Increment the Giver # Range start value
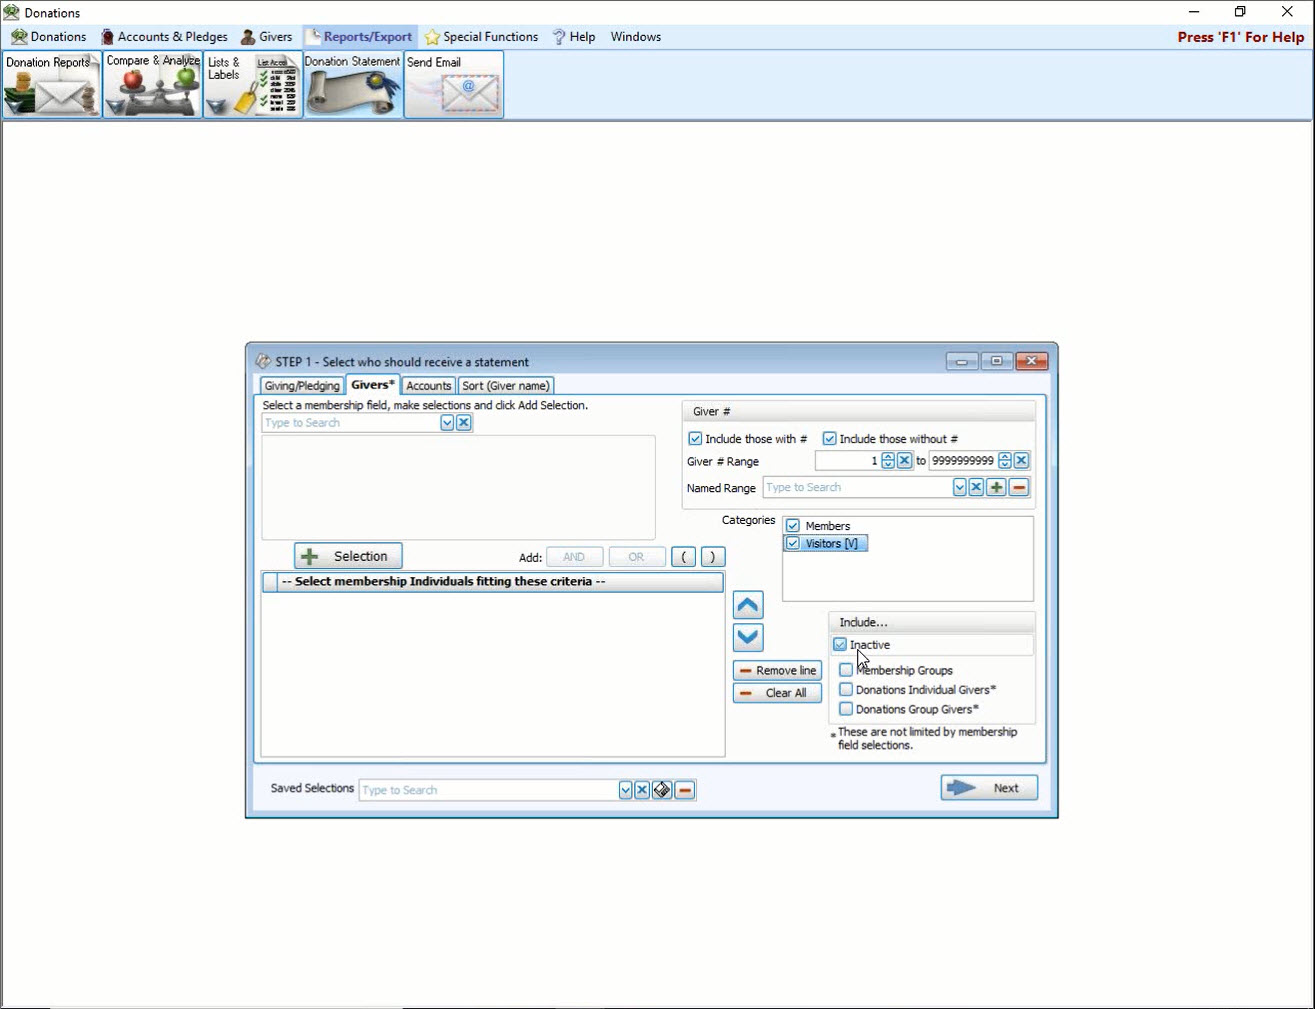The image size is (1315, 1009). pyautogui.click(x=888, y=457)
